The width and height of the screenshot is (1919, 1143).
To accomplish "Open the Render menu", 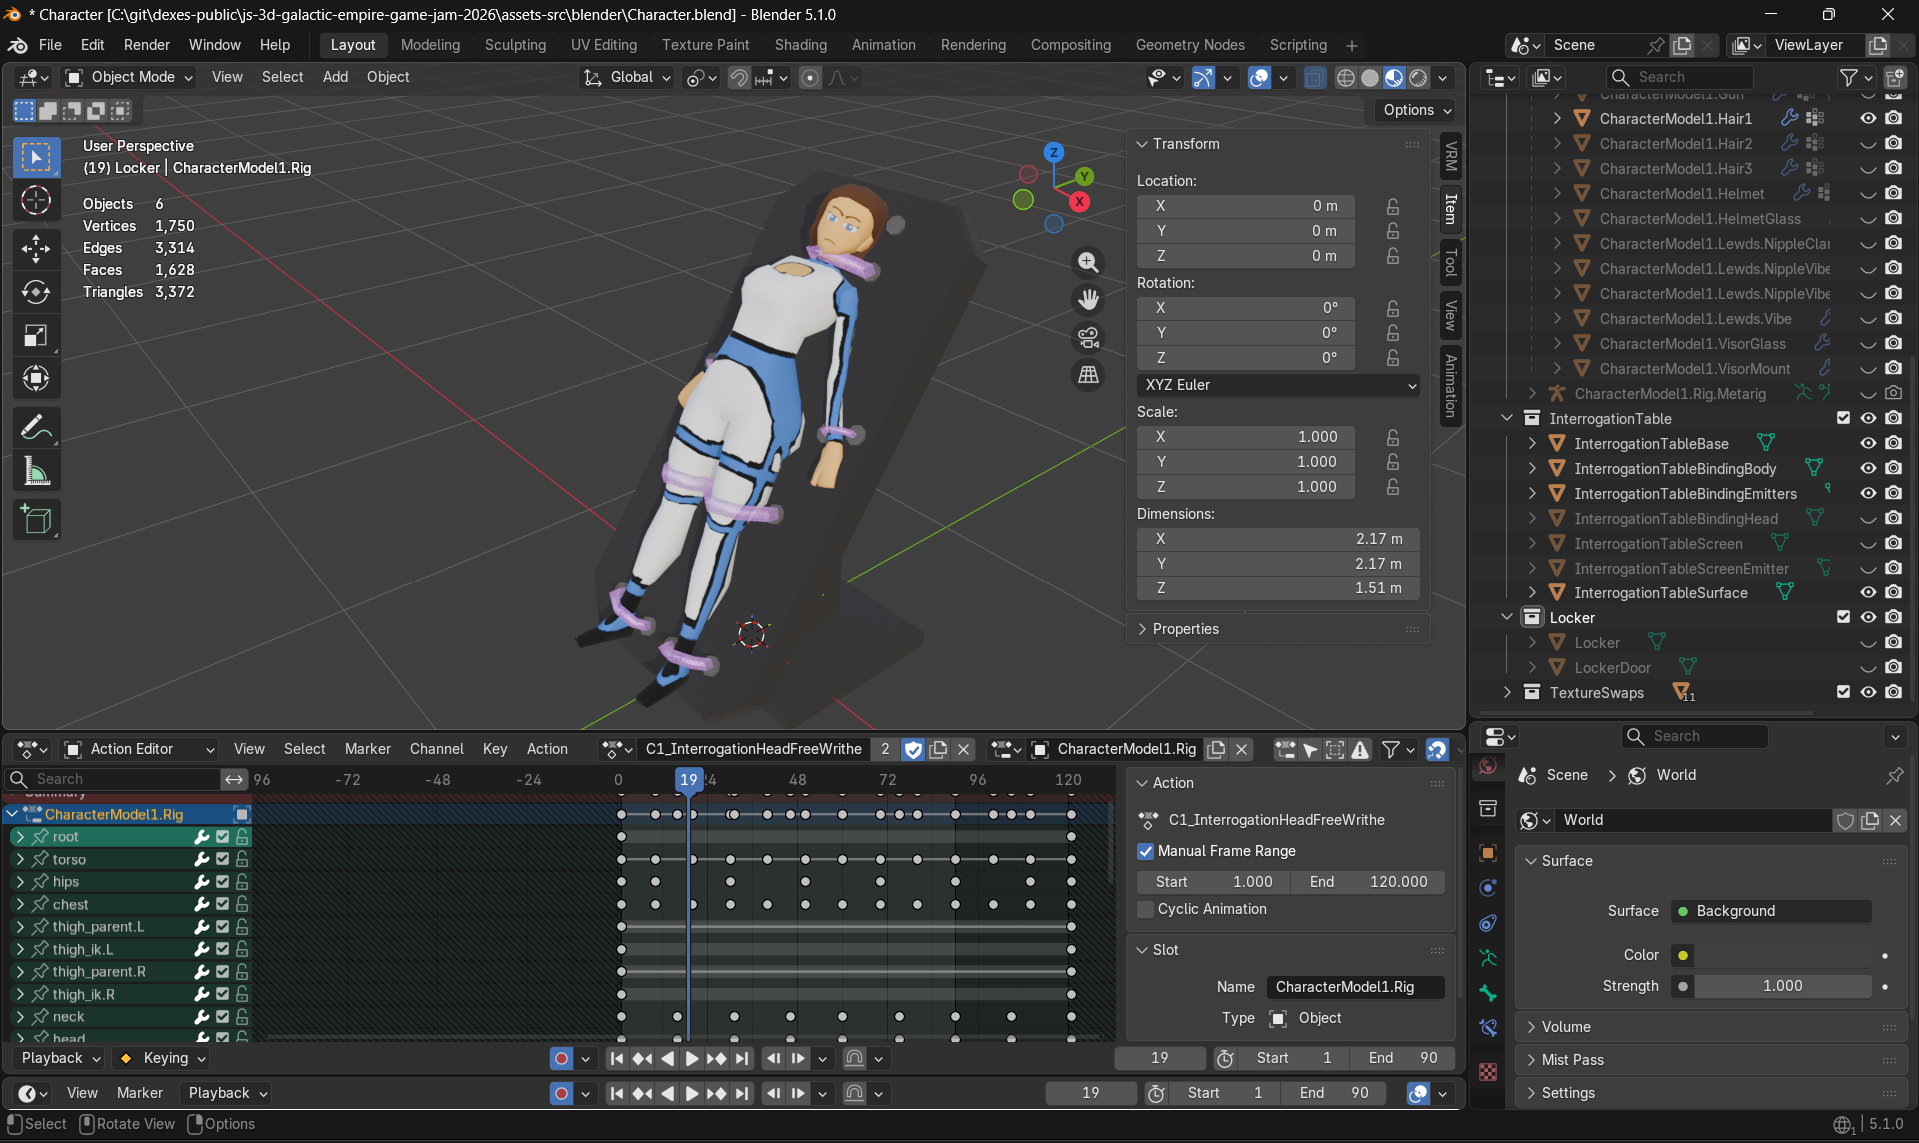I will coord(146,45).
